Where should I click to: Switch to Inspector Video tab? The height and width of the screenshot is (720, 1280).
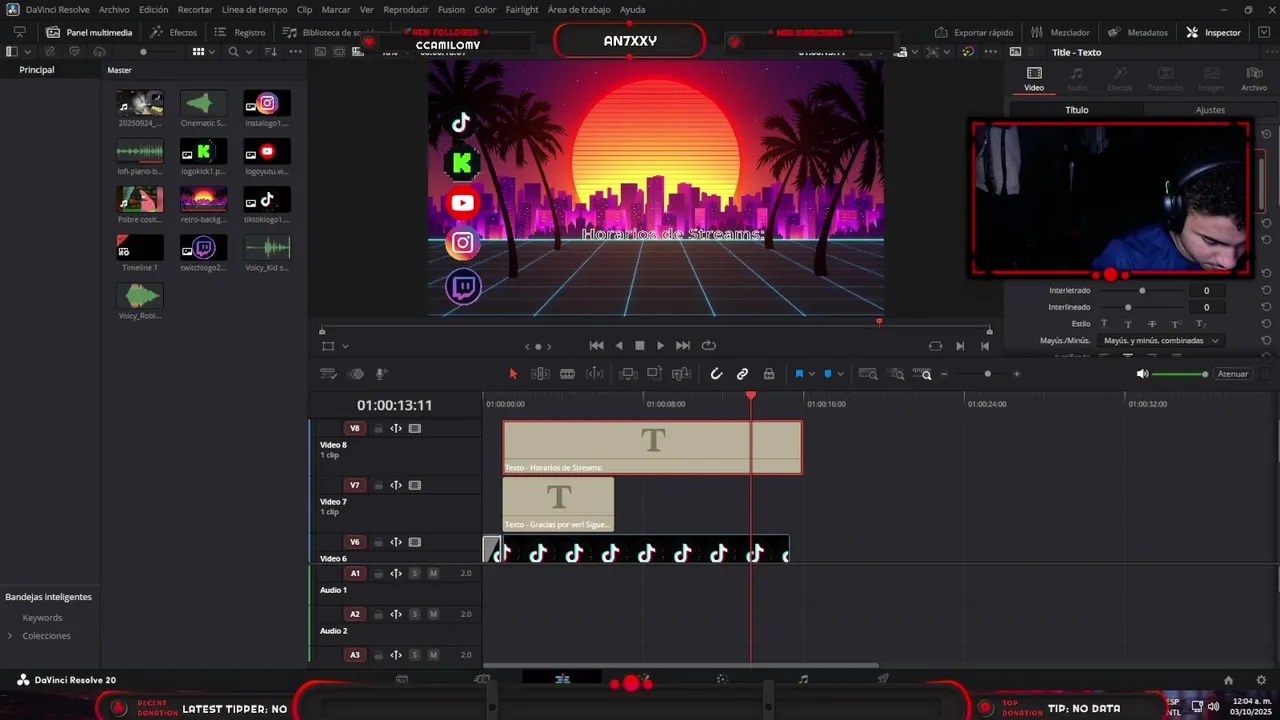pyautogui.click(x=1034, y=79)
